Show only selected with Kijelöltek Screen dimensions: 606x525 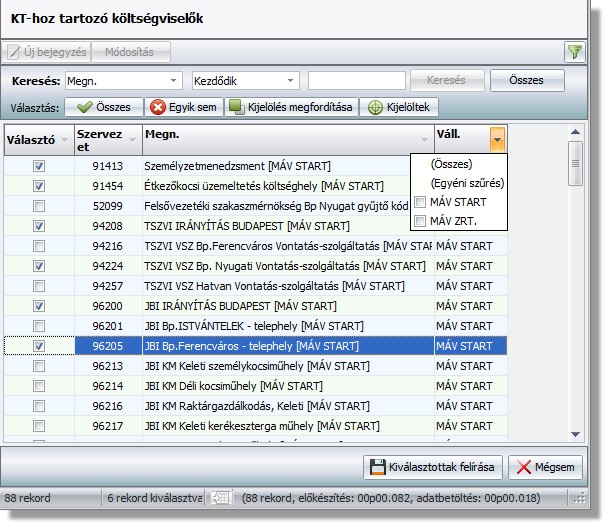399,107
